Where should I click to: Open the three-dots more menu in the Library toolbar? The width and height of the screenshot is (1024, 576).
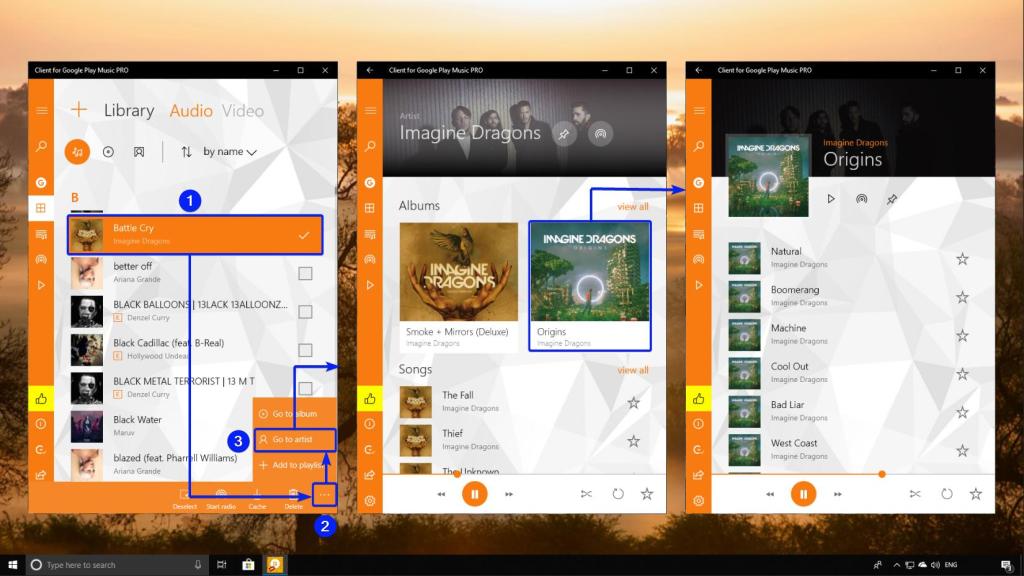(x=325, y=494)
